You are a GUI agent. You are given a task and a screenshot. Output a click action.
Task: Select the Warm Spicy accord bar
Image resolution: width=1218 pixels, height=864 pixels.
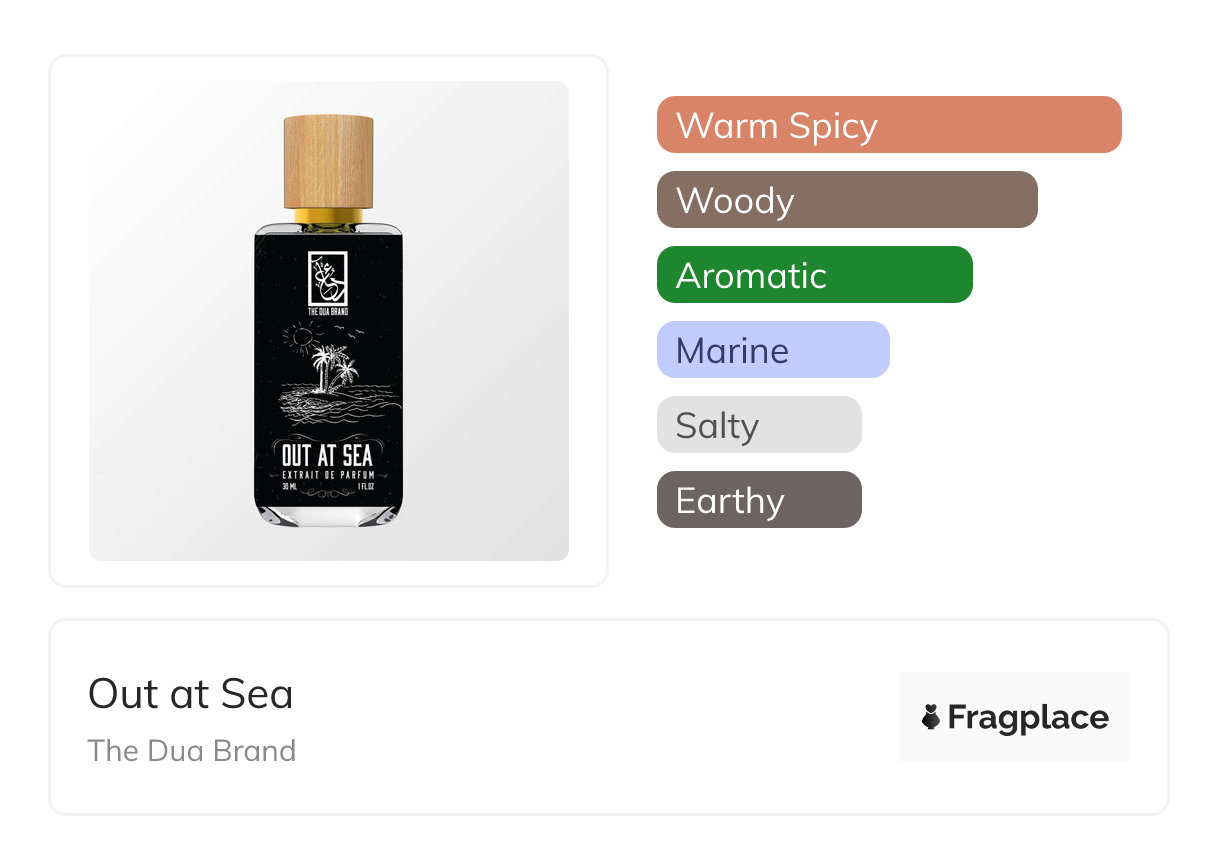888,125
